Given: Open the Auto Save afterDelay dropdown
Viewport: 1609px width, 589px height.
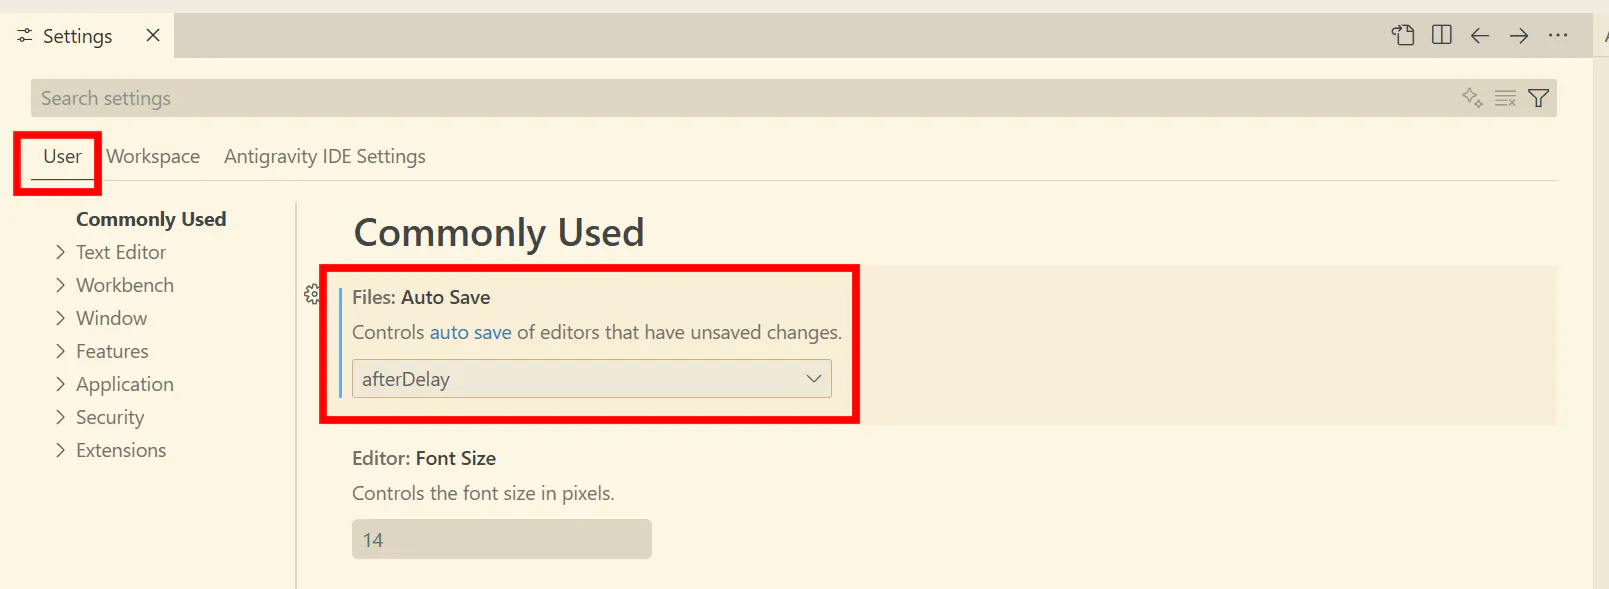Looking at the screenshot, I should click(x=592, y=379).
